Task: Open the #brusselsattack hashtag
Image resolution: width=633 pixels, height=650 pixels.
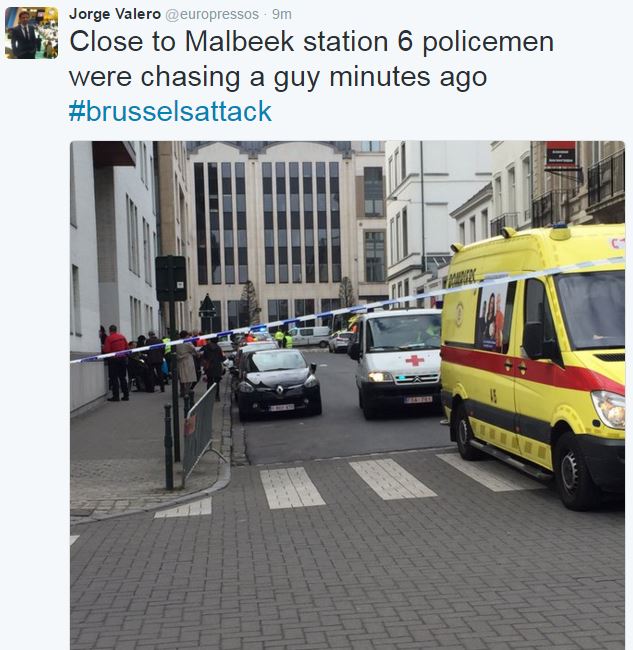Action: coord(170,111)
